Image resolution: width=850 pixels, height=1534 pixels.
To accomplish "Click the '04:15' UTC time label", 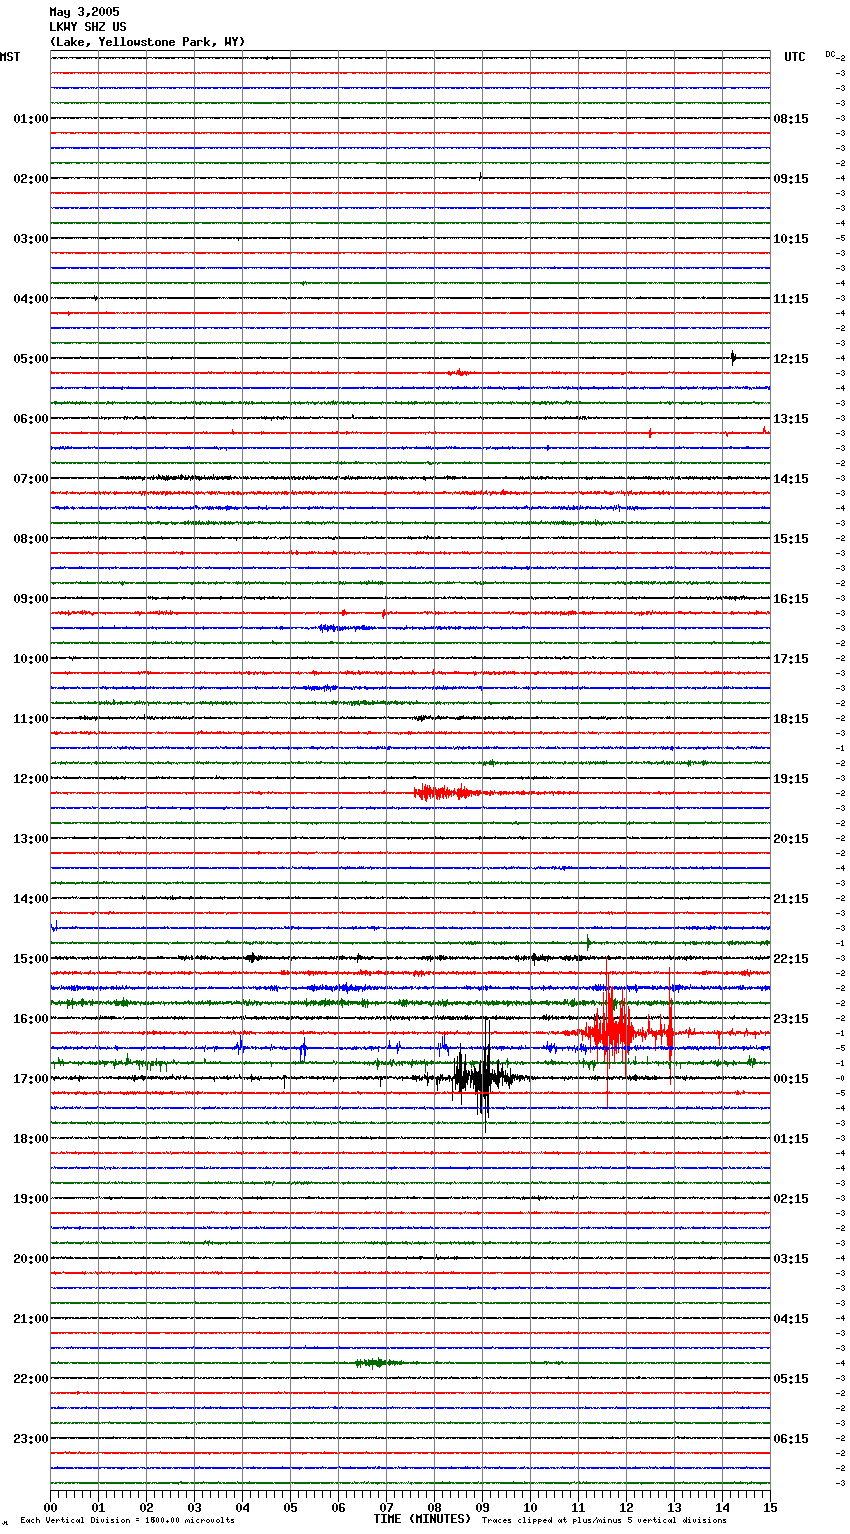I will tap(791, 1319).
